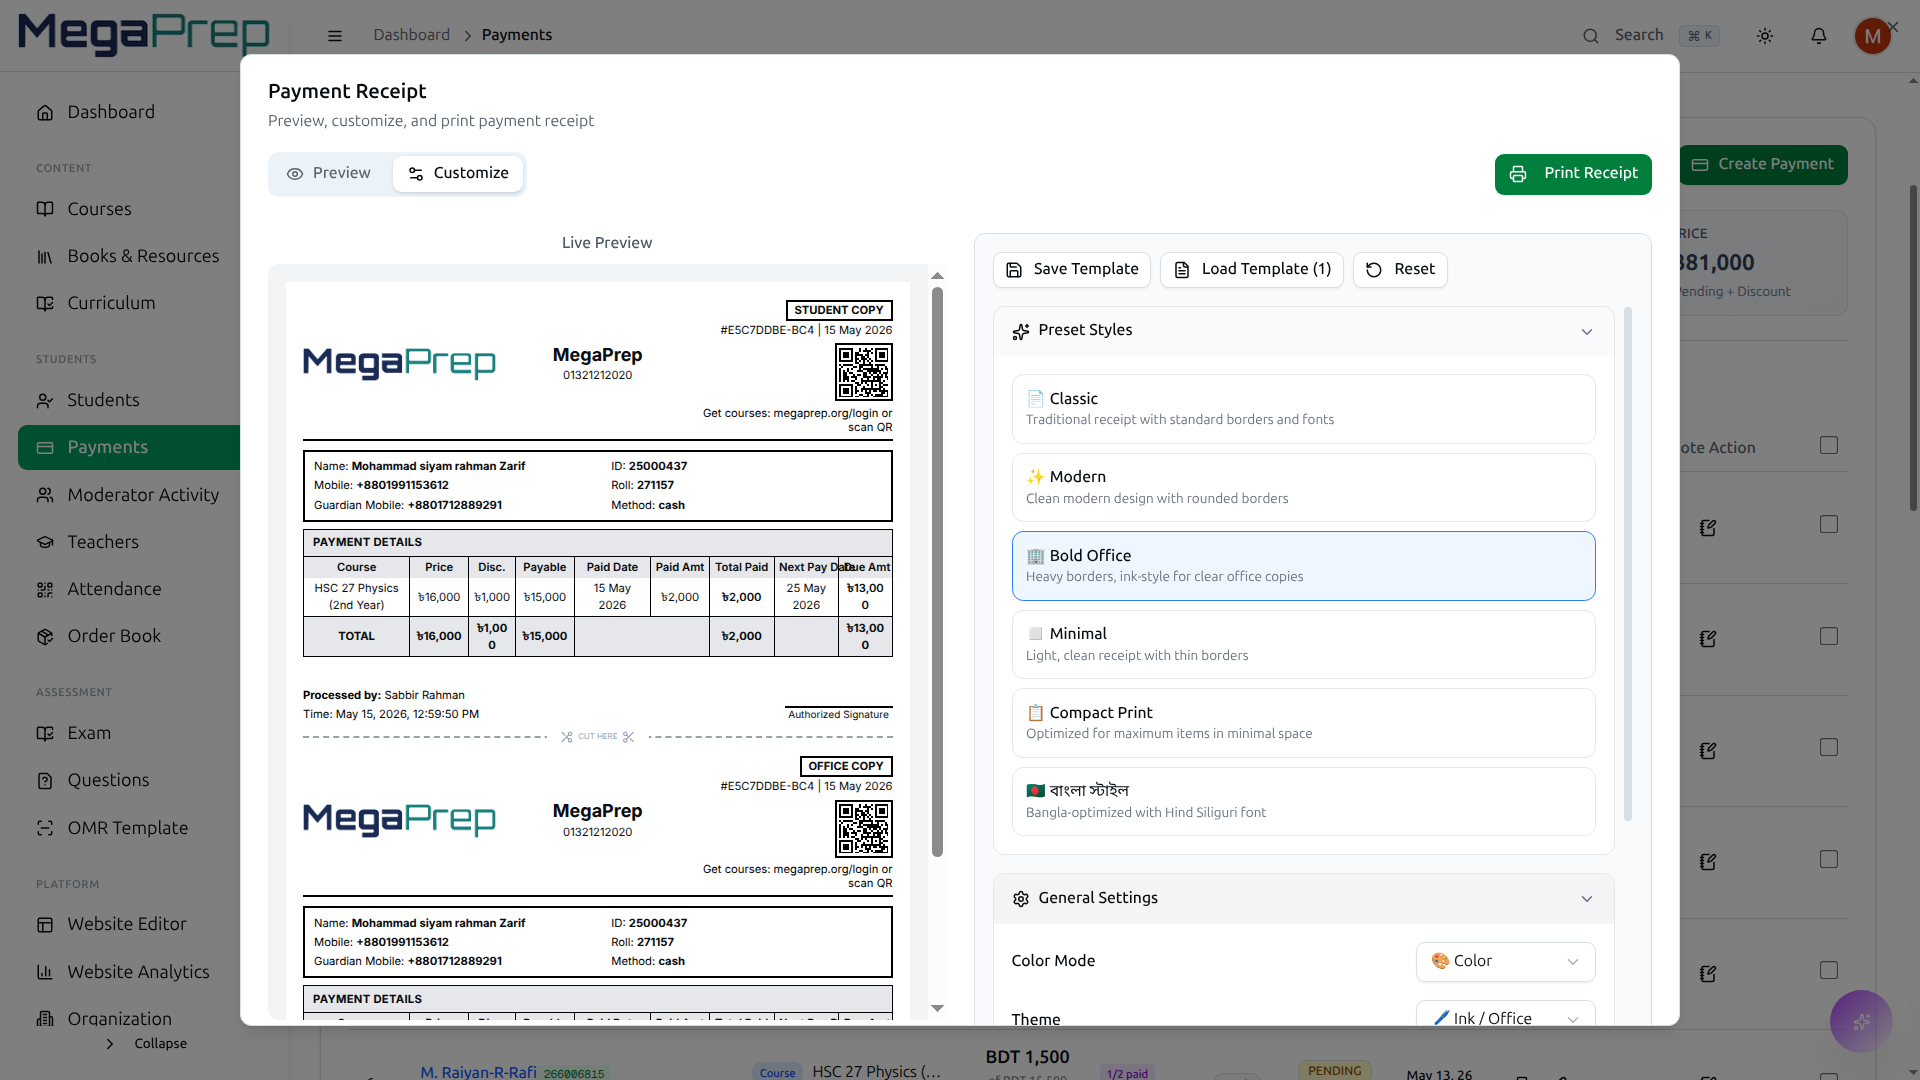This screenshot has width=1920, height=1080.
Task: Toggle the light/dark theme sun icon
Action: click(1765, 36)
